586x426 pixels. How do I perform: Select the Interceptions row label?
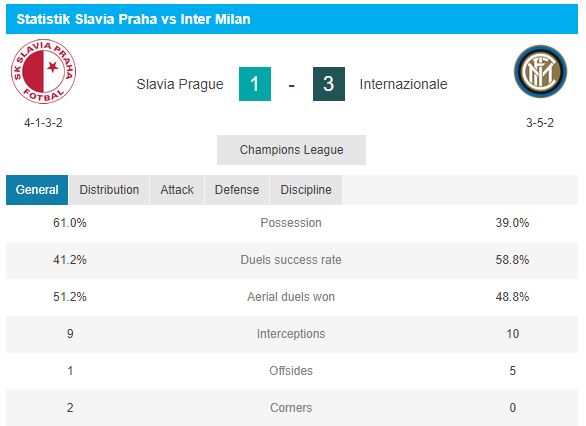[x=291, y=334]
